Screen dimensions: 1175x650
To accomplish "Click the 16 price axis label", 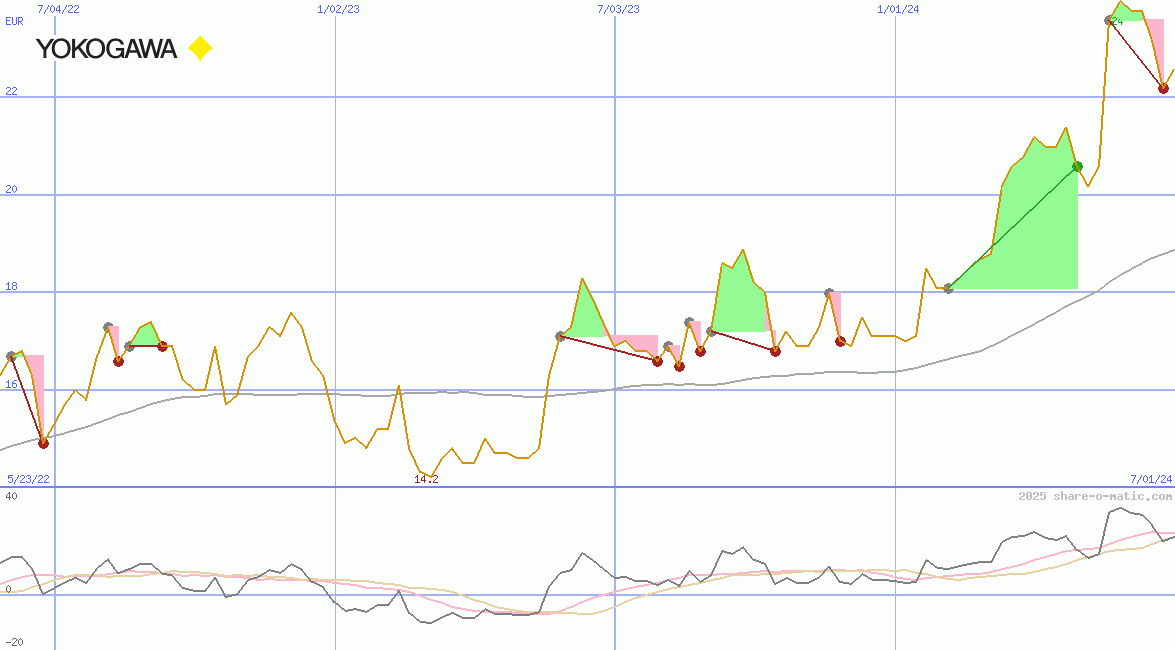I will (11, 385).
